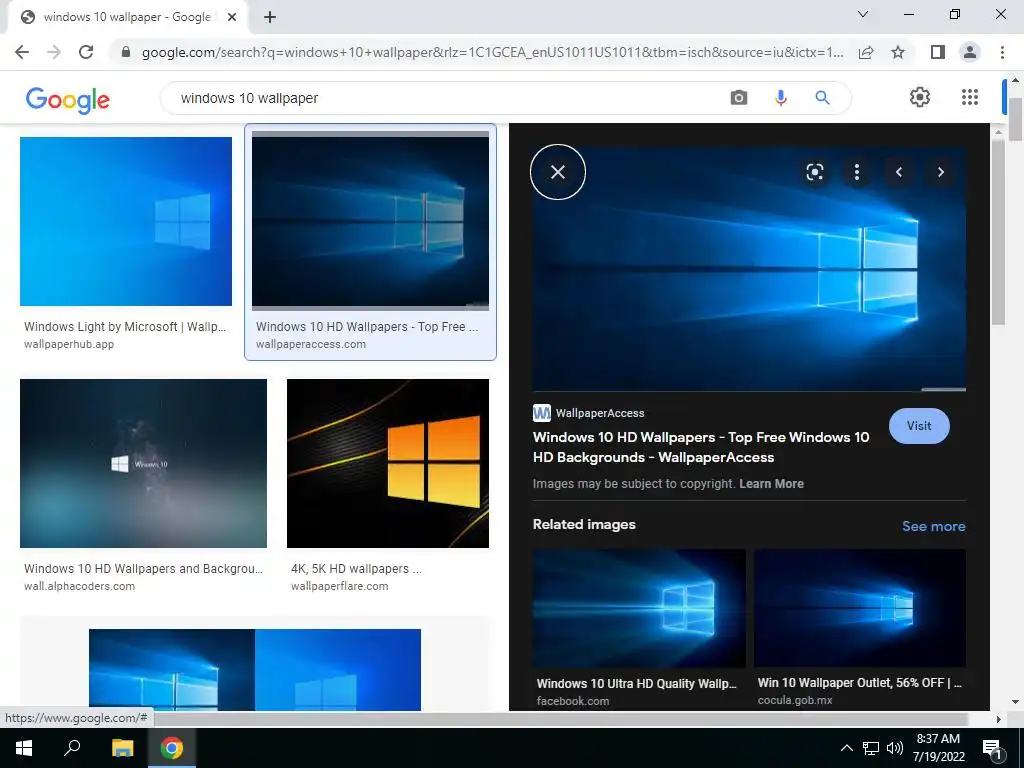Start voice search with microphone
This screenshot has height=768, width=1024.
pos(780,98)
